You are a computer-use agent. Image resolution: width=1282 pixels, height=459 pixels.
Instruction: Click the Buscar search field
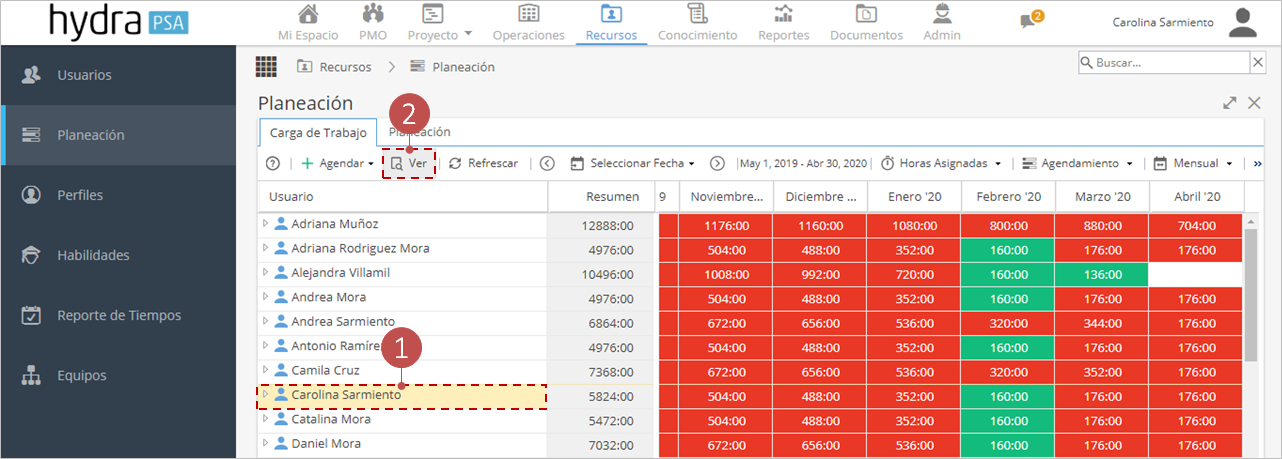click(x=1163, y=63)
